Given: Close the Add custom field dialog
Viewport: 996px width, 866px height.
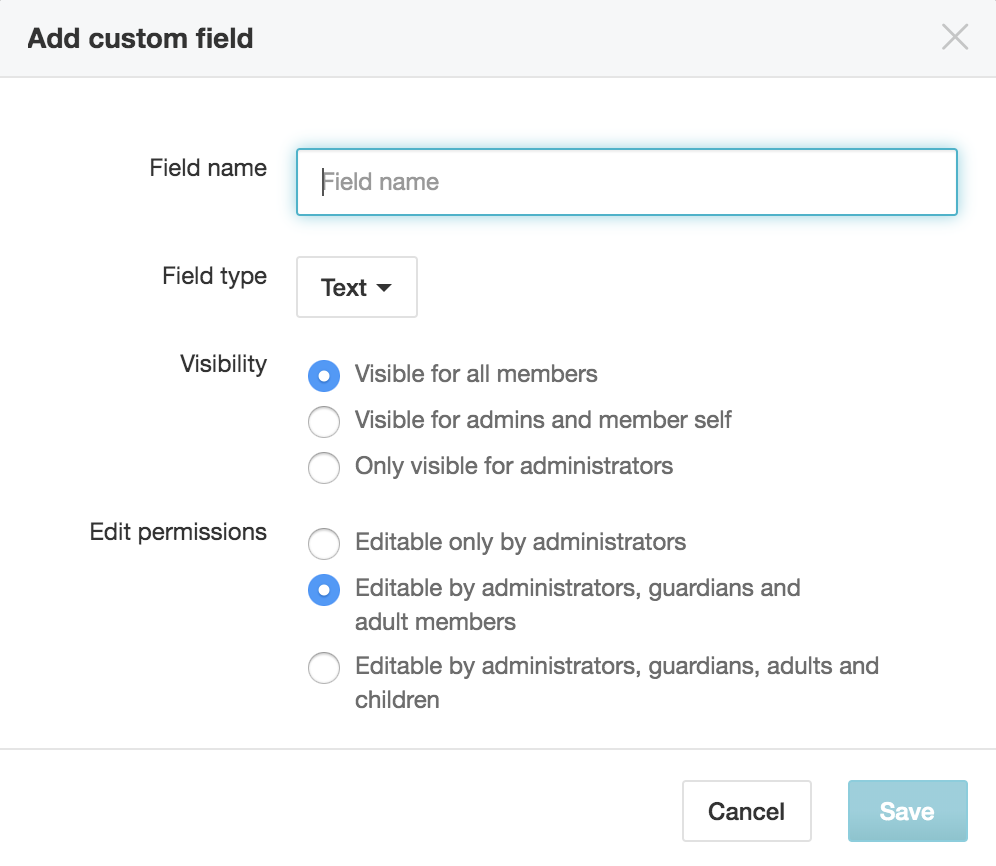Looking at the screenshot, I should pyautogui.click(x=955, y=37).
